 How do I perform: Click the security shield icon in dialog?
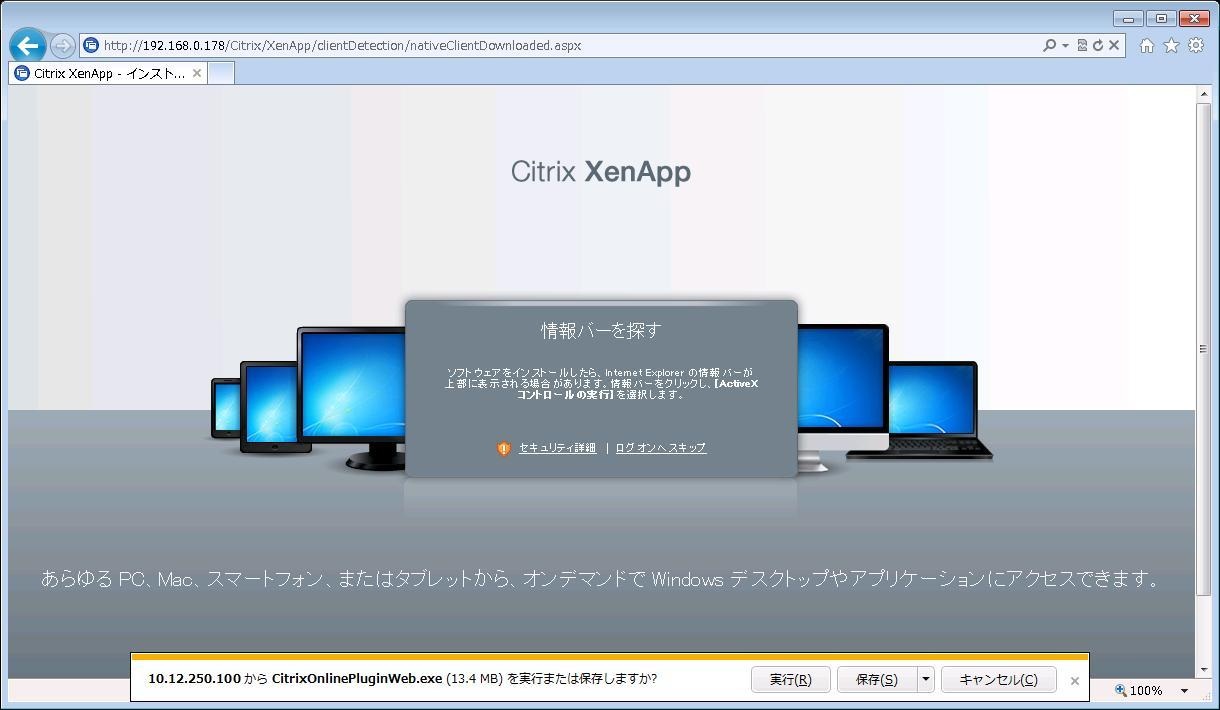click(x=504, y=448)
